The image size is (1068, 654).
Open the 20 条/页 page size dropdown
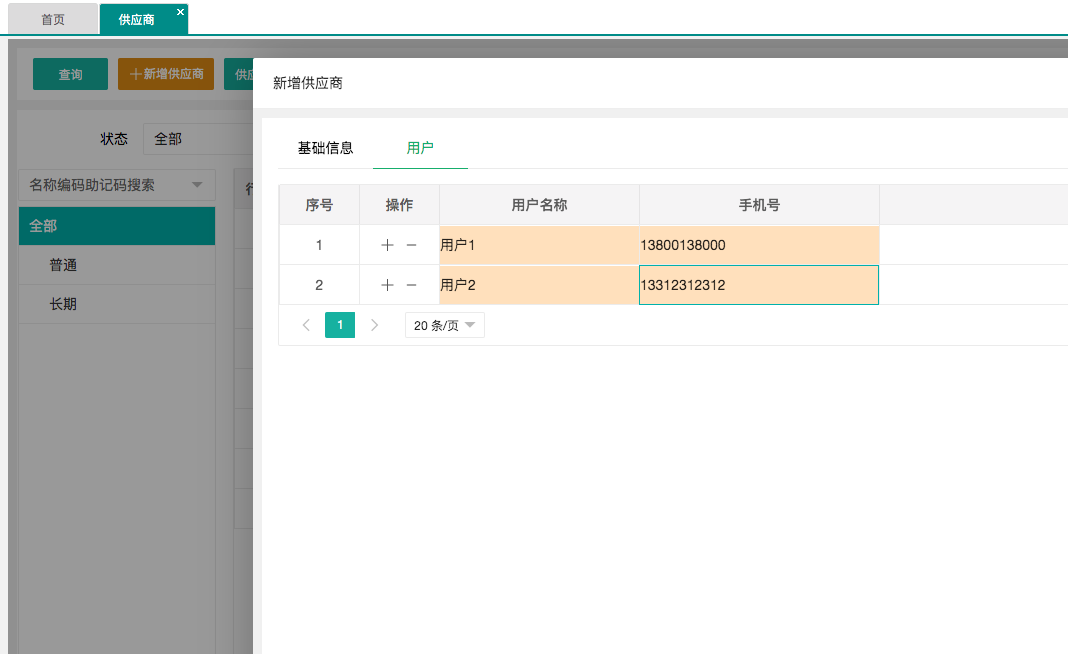444,325
